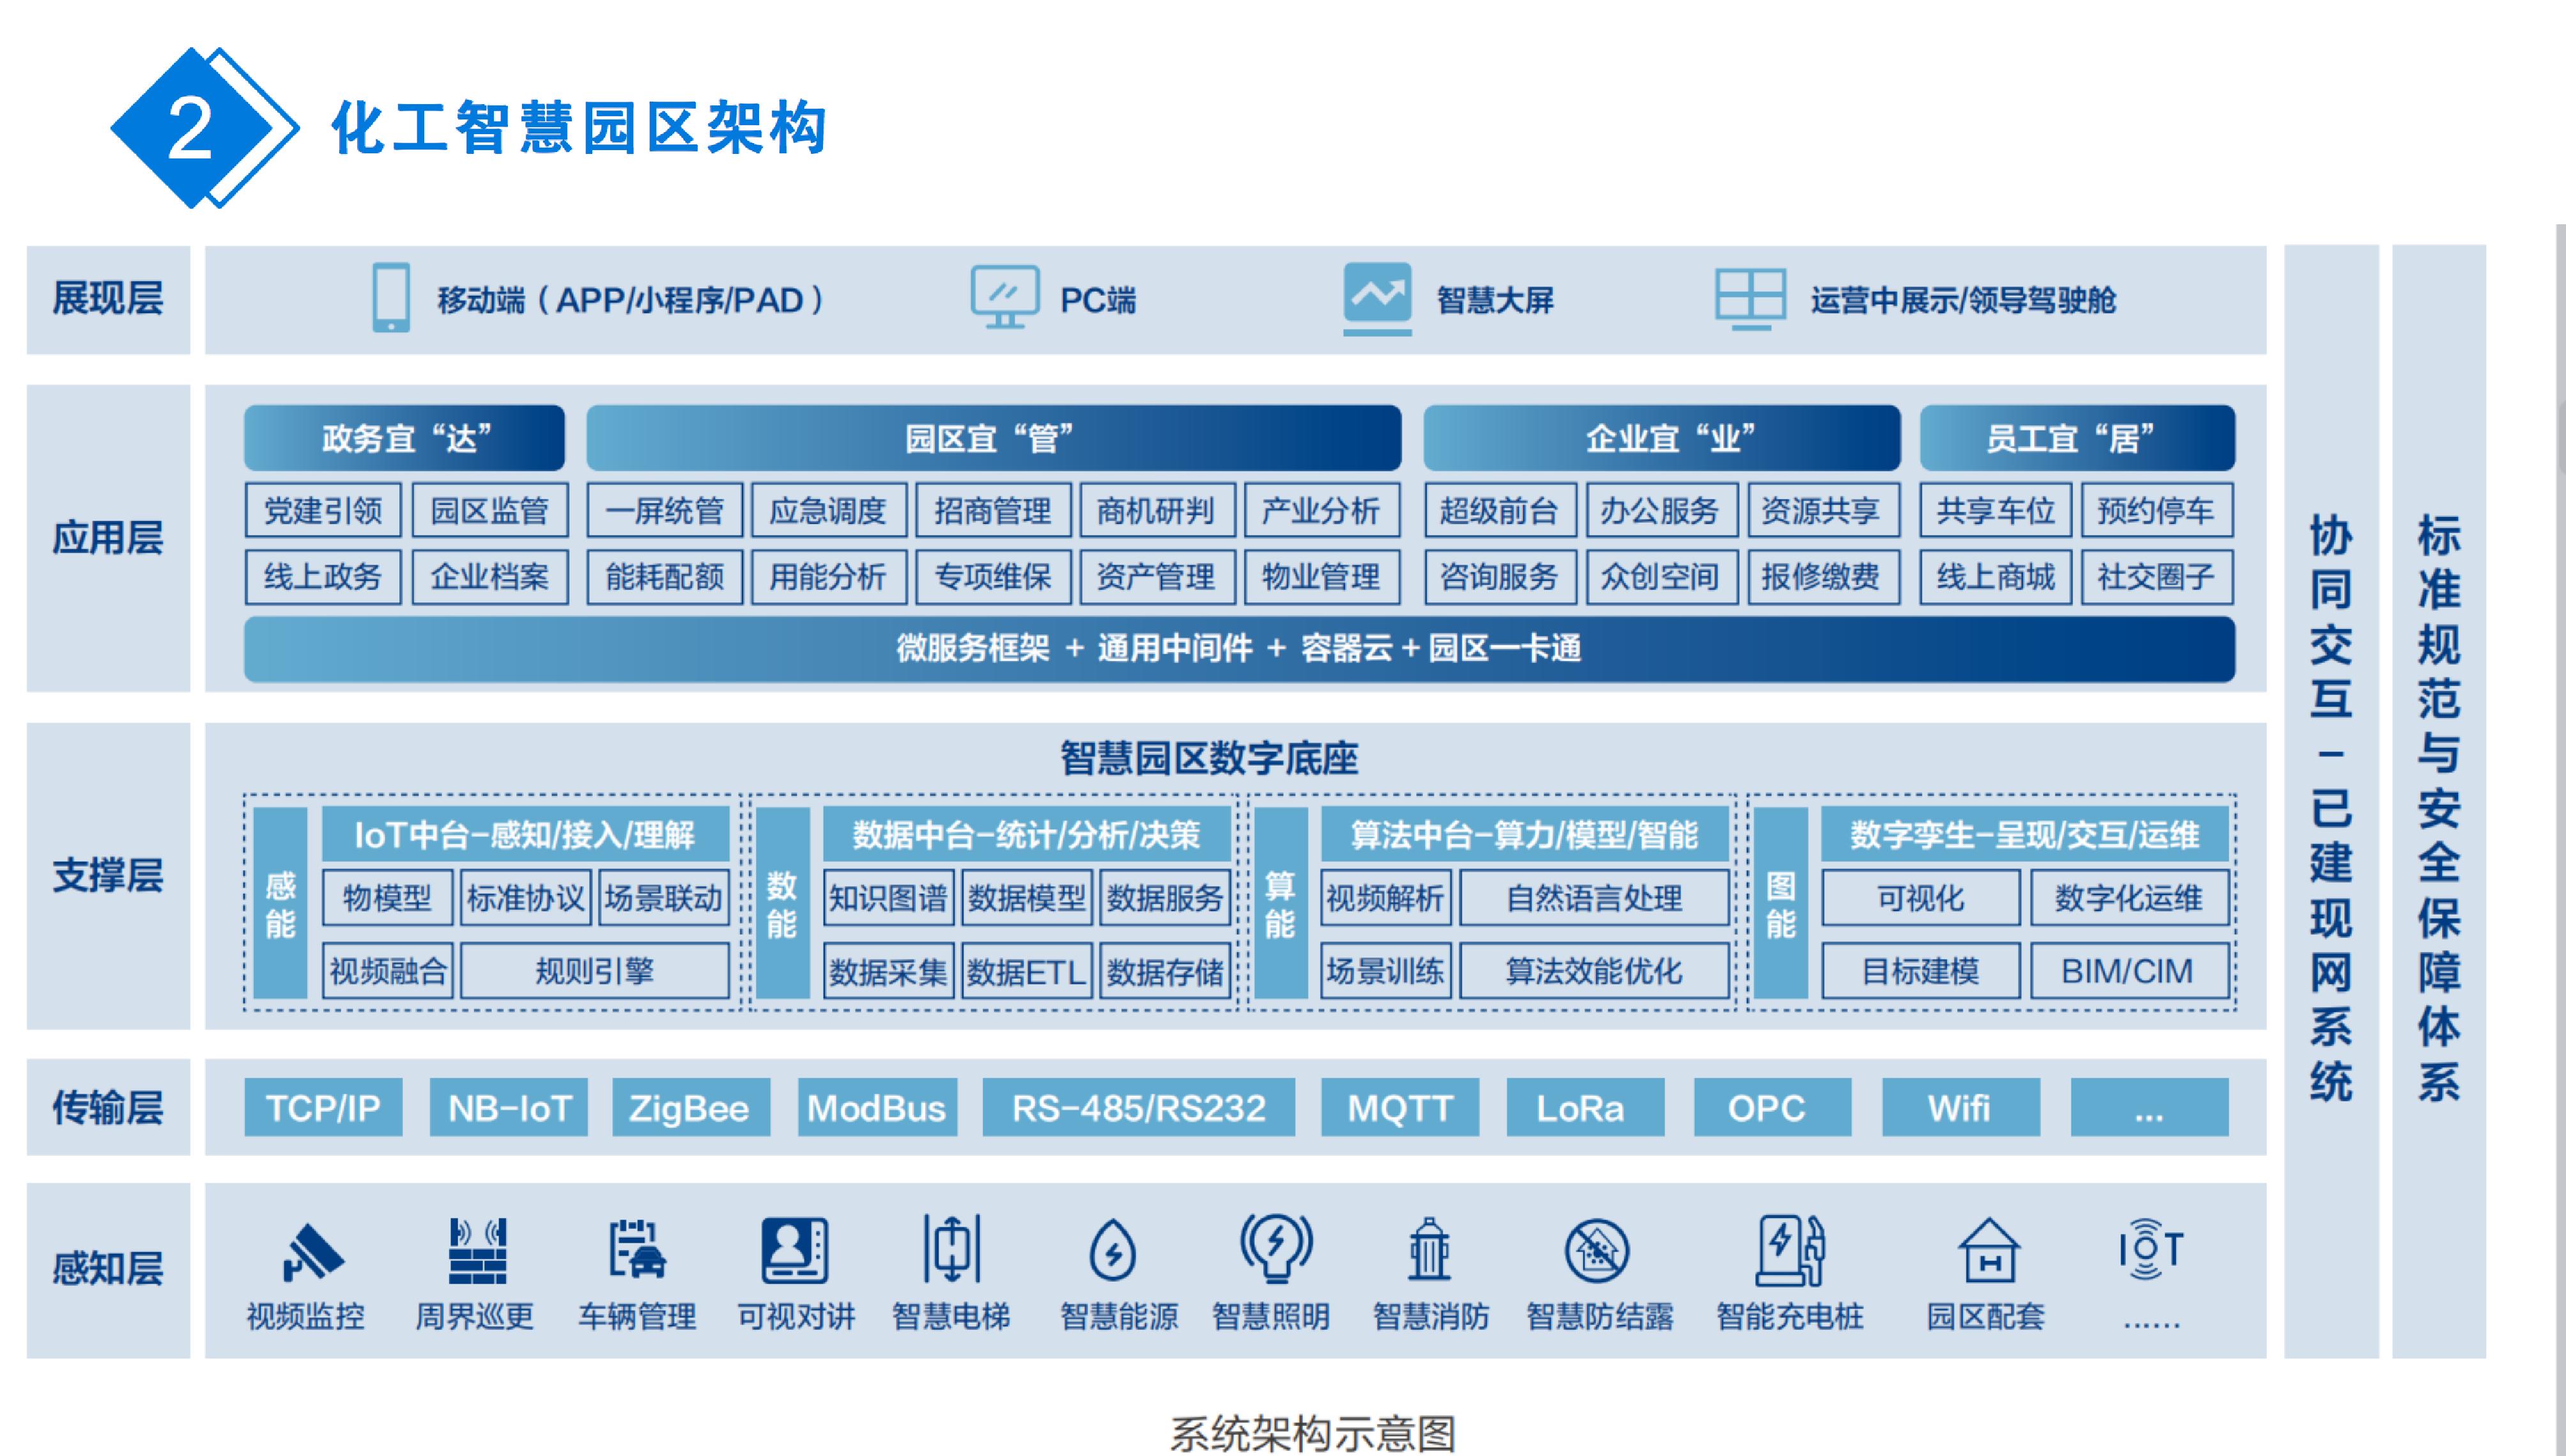Select the RS-485/RS232 protocol block

tap(1139, 1107)
